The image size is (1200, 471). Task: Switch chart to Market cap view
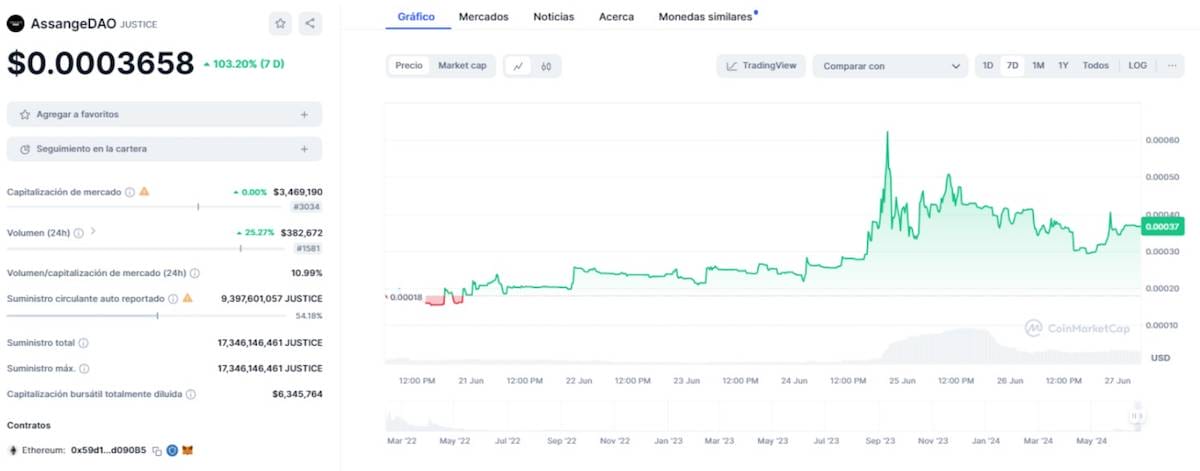[x=462, y=66]
